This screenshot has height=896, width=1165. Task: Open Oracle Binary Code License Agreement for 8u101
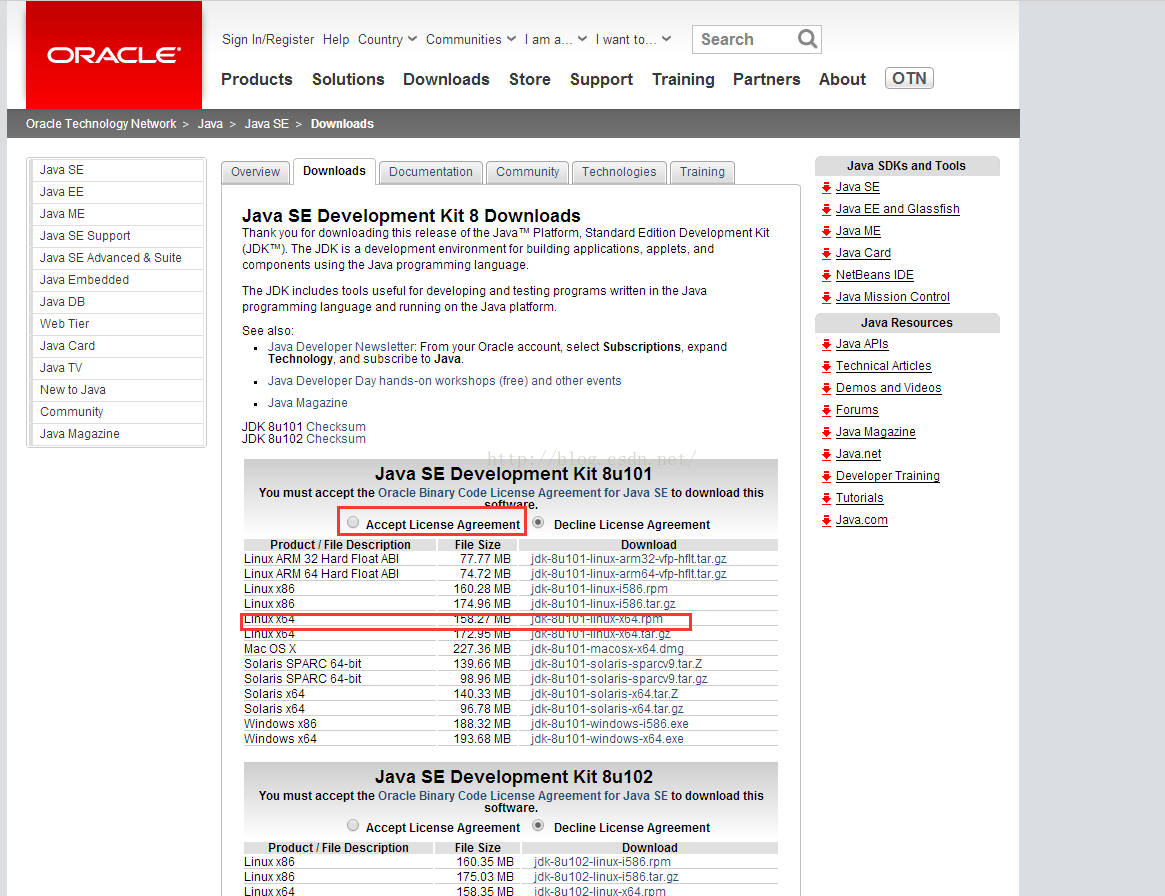(x=523, y=493)
